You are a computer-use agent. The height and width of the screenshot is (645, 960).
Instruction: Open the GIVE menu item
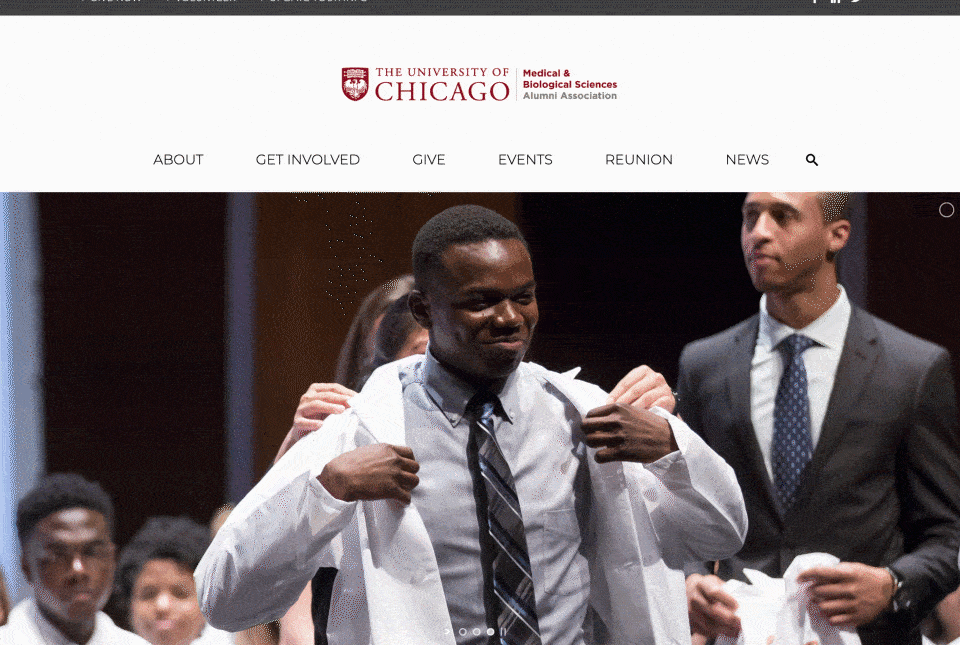click(x=429, y=160)
